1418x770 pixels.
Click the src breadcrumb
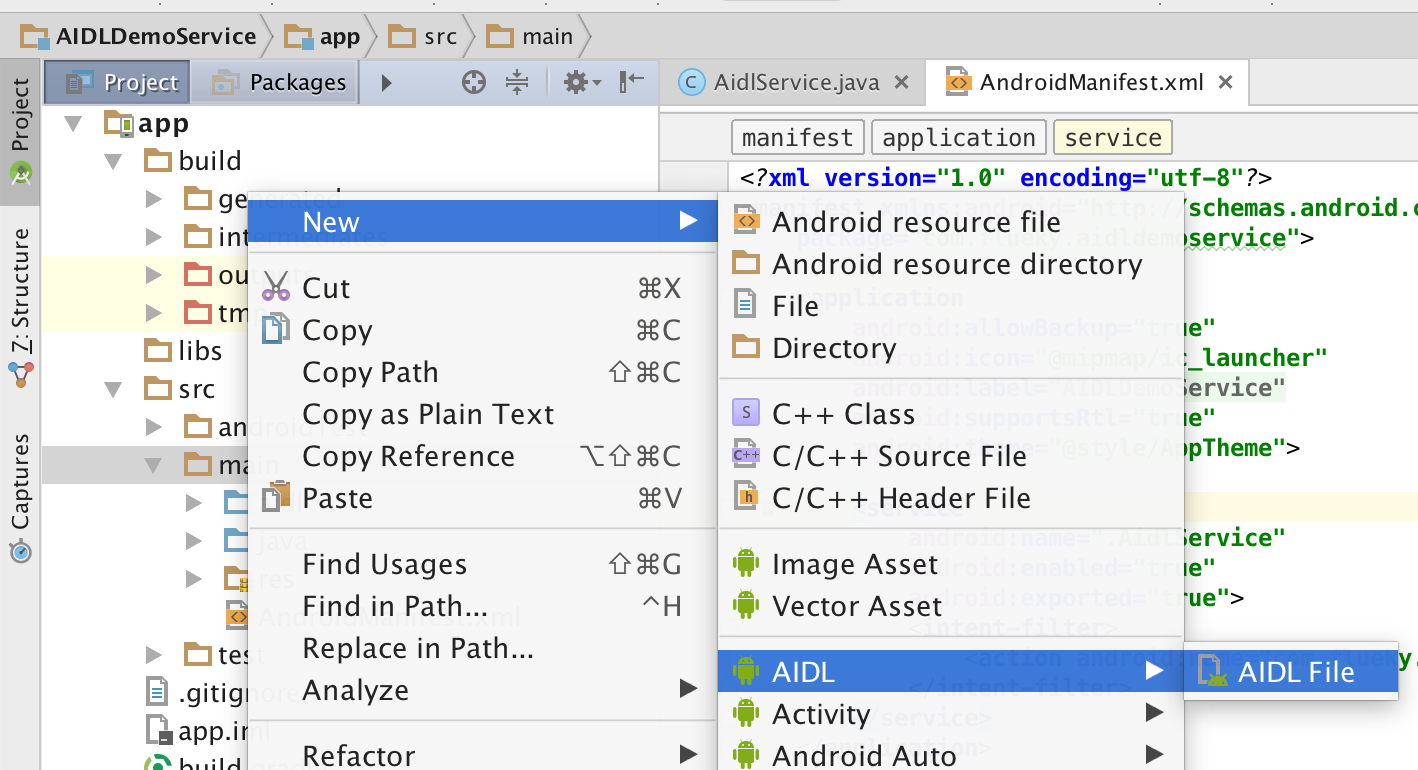[423, 37]
